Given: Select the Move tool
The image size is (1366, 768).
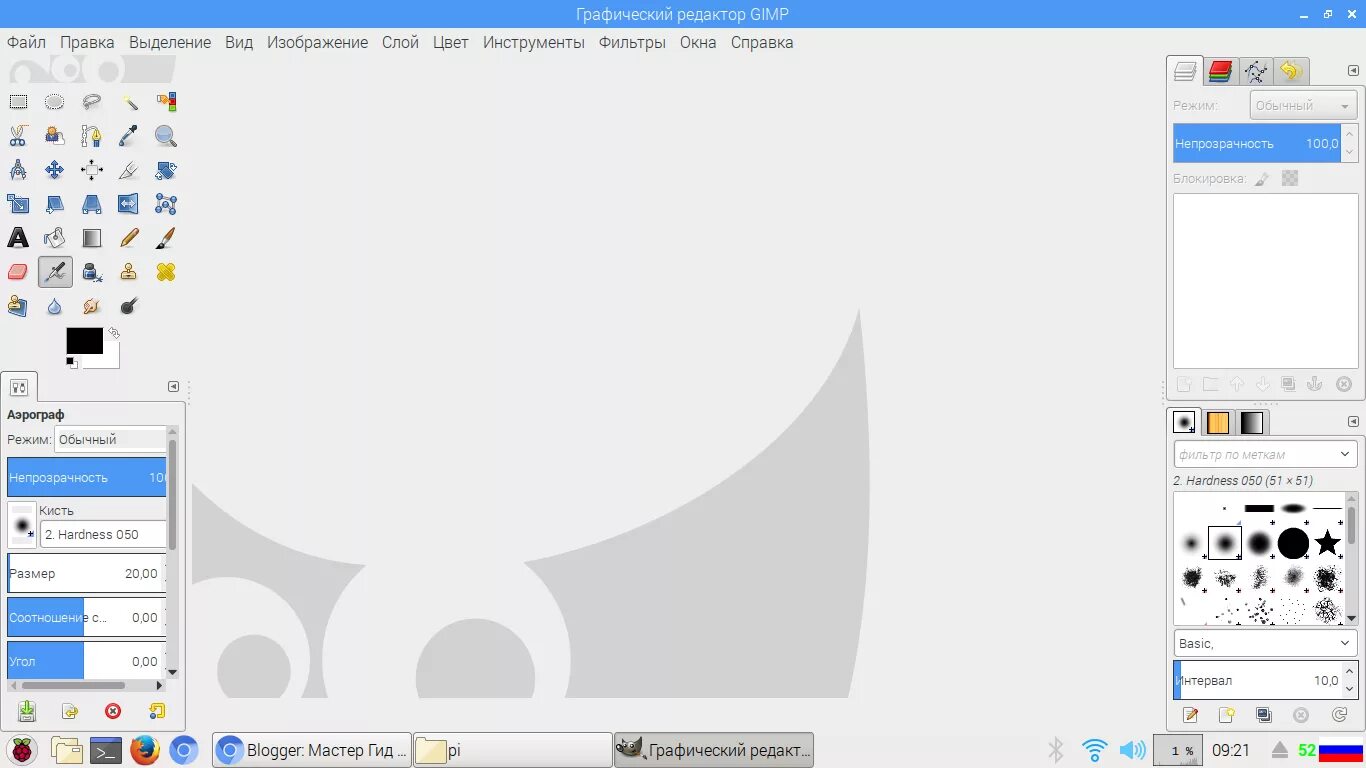Looking at the screenshot, I should 55,170.
